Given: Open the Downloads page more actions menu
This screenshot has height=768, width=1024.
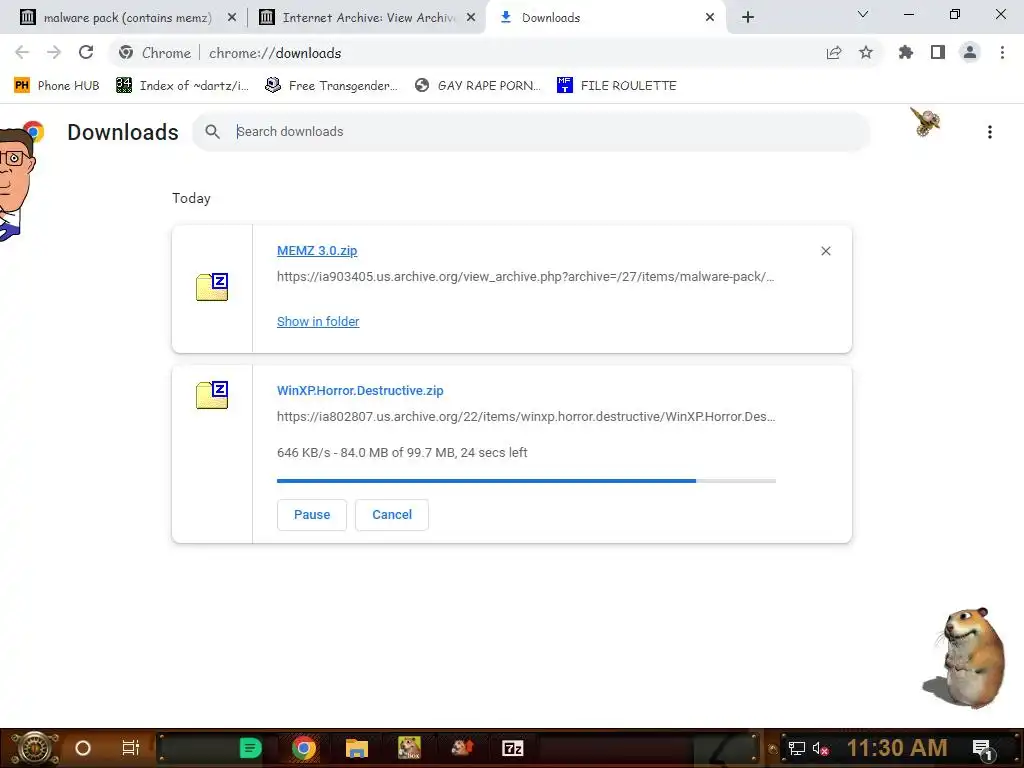Looking at the screenshot, I should (x=990, y=132).
